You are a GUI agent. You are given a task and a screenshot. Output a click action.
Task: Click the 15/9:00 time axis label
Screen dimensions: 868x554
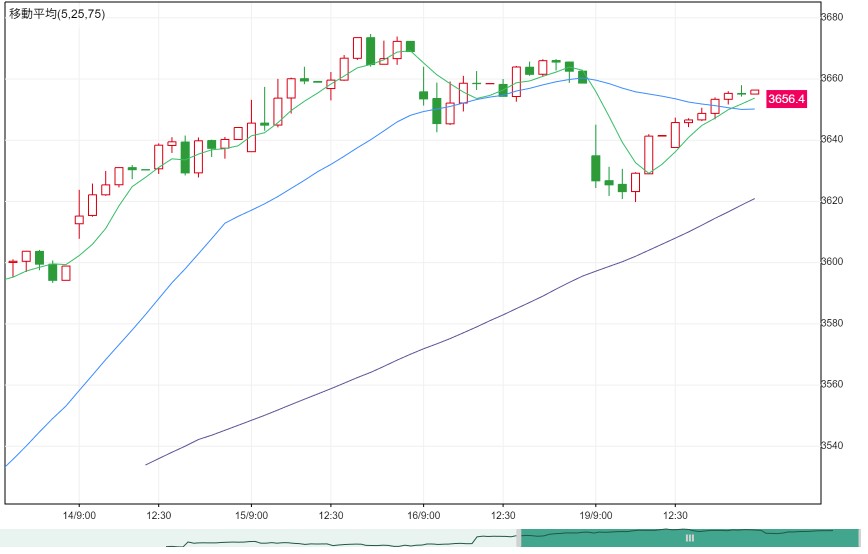tap(251, 516)
